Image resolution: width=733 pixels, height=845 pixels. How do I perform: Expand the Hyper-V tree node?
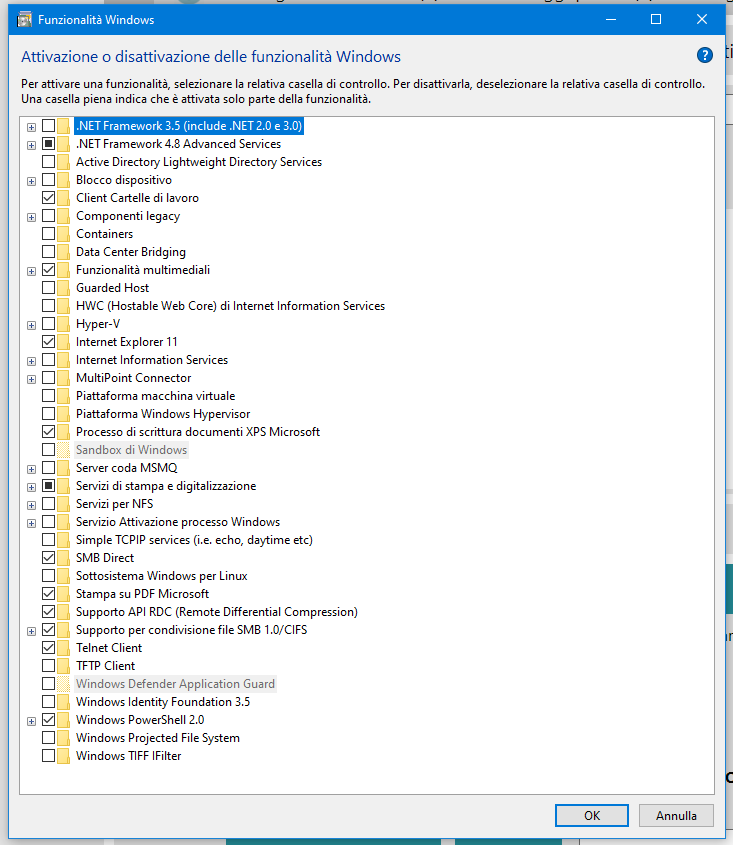pyautogui.click(x=31, y=325)
